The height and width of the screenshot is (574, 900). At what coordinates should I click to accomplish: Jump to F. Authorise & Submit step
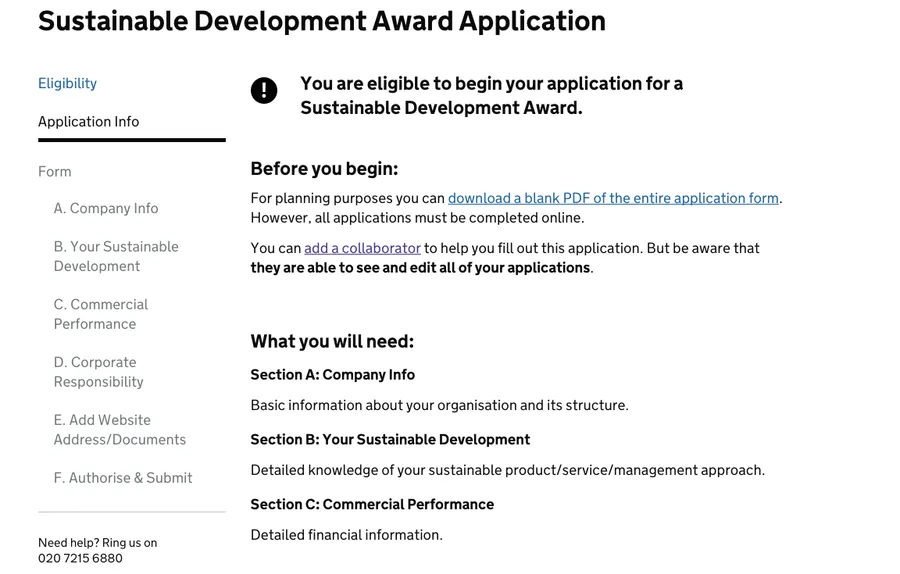(123, 478)
